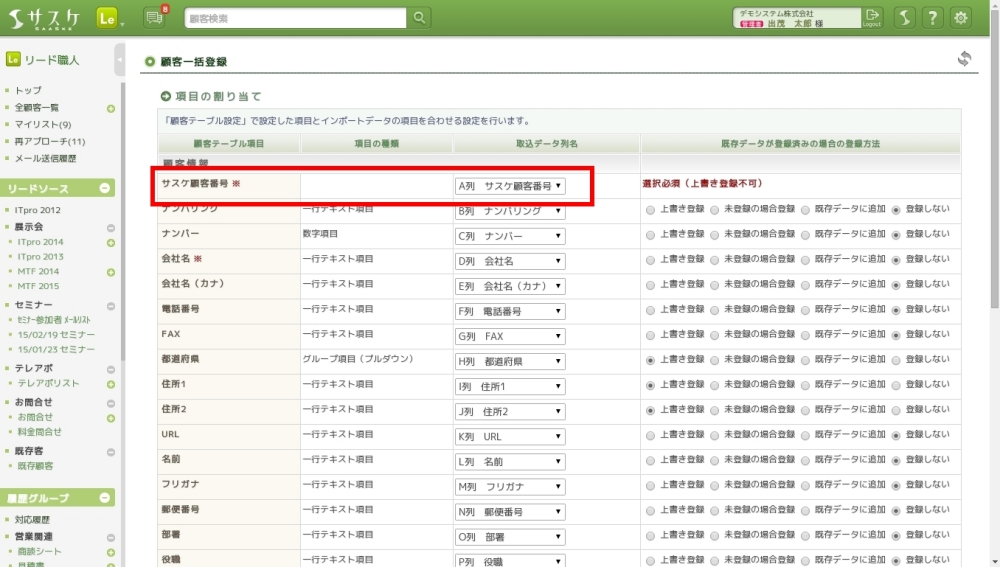Viewport: 1000px width, 567px height.
Task: Open メール送信履歴 in the sidebar
Action: point(46,159)
